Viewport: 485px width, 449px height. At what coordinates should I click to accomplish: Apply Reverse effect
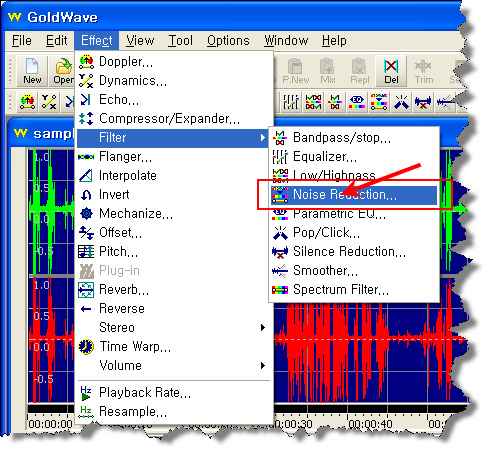pos(175,308)
